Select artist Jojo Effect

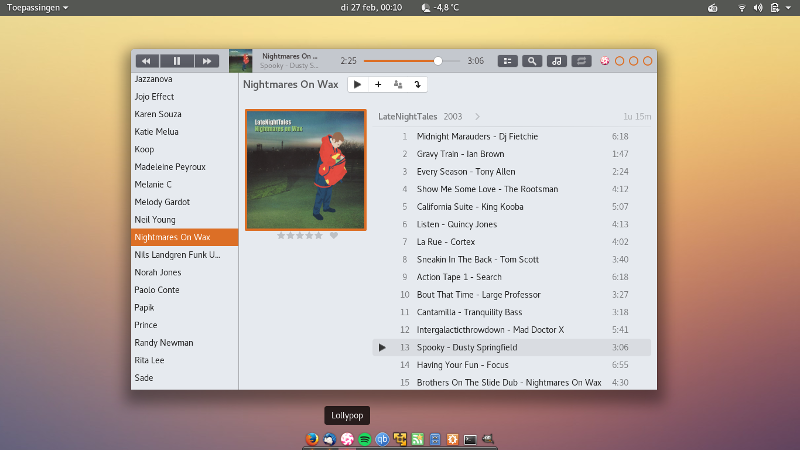pyautogui.click(x=185, y=96)
